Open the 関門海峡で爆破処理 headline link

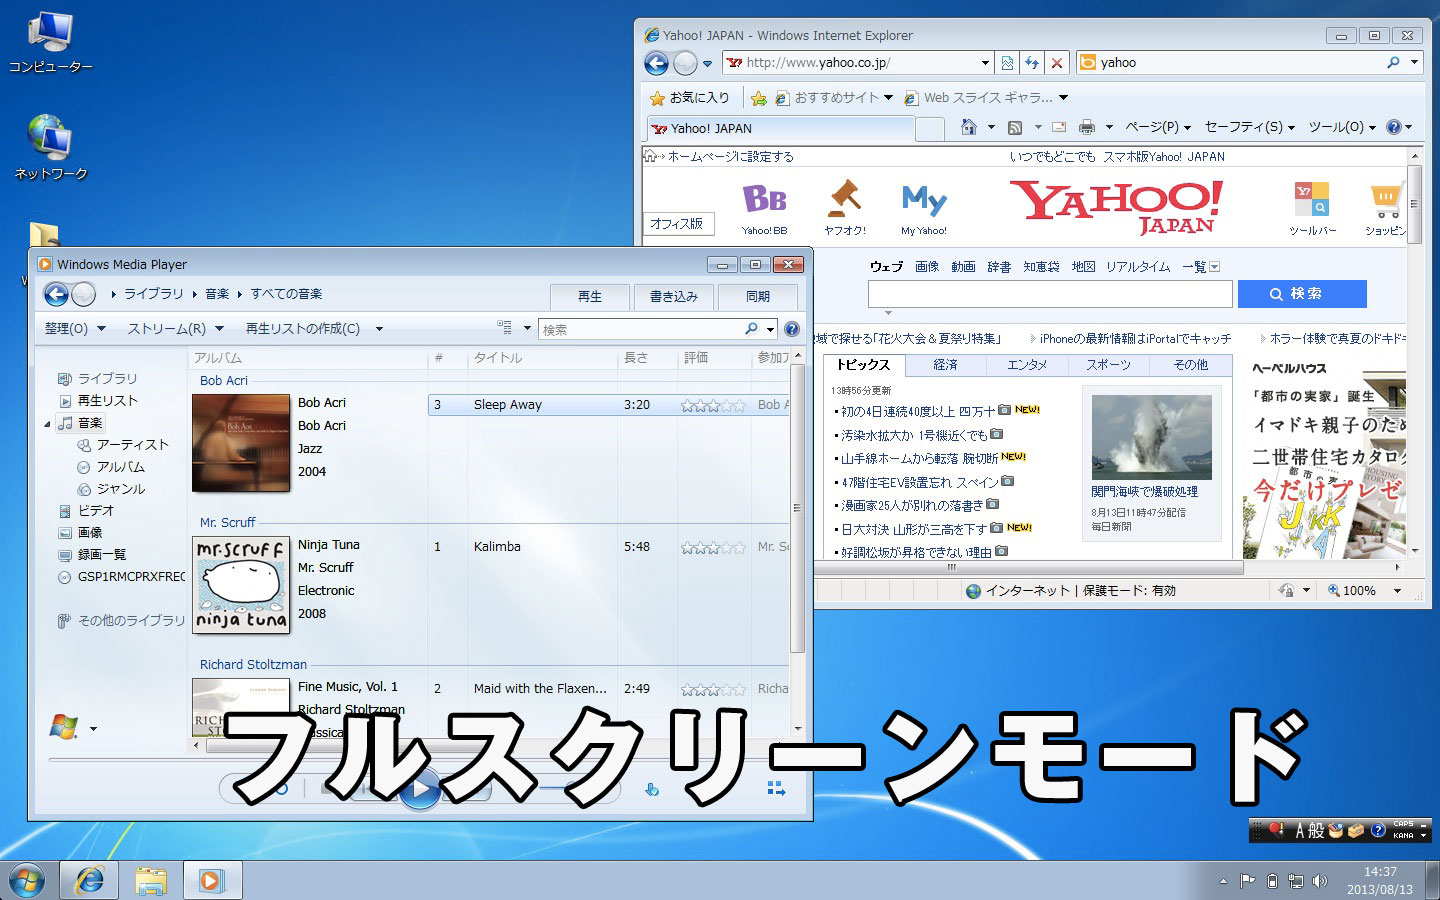[1144, 492]
